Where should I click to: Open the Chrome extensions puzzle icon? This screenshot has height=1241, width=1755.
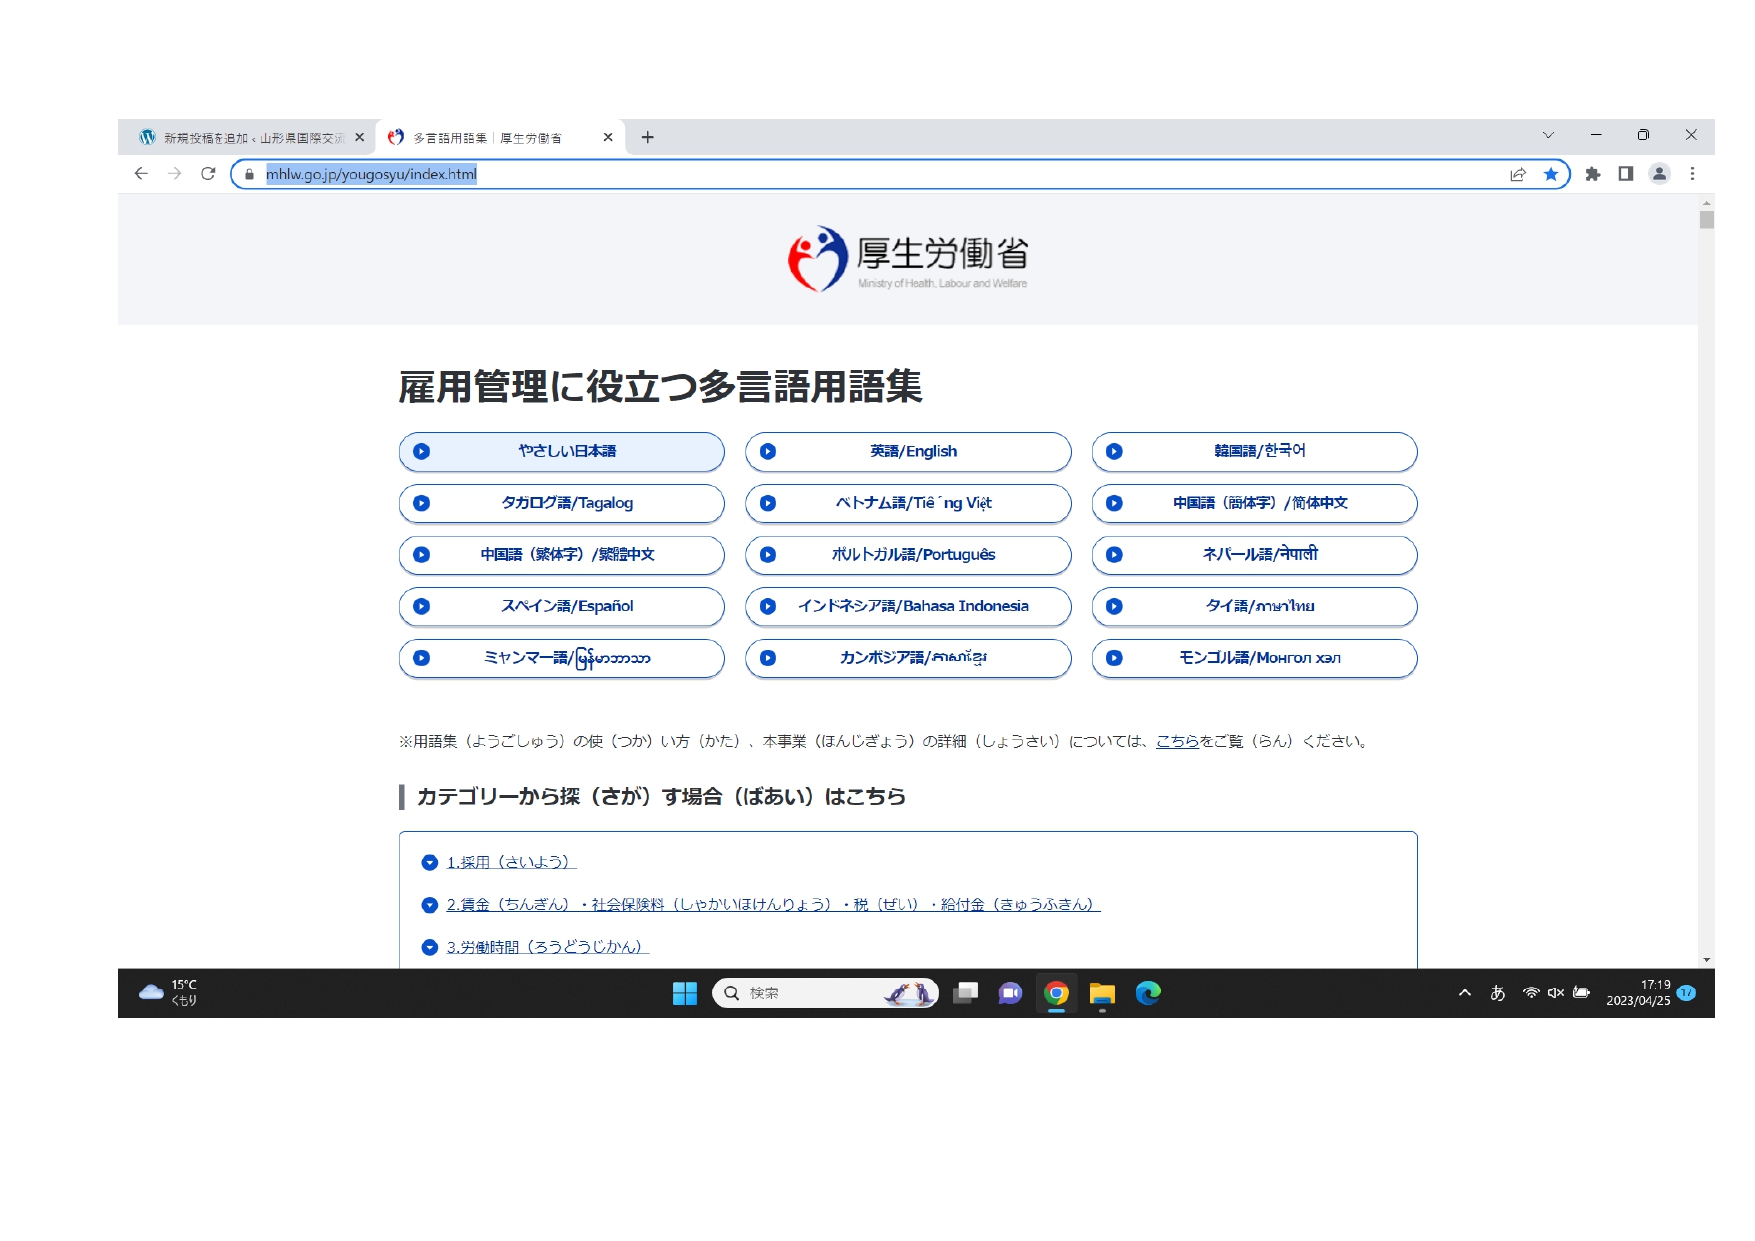(1593, 174)
